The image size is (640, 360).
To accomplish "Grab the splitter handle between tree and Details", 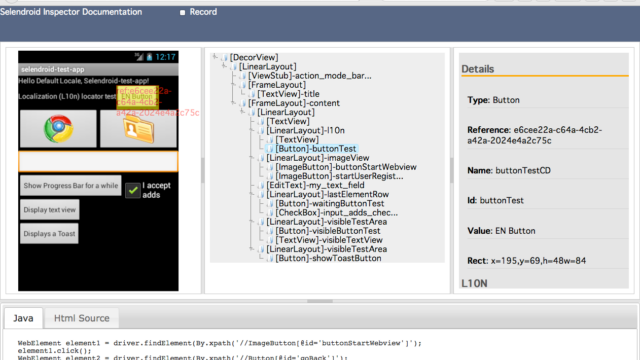I will click(x=451, y=170).
